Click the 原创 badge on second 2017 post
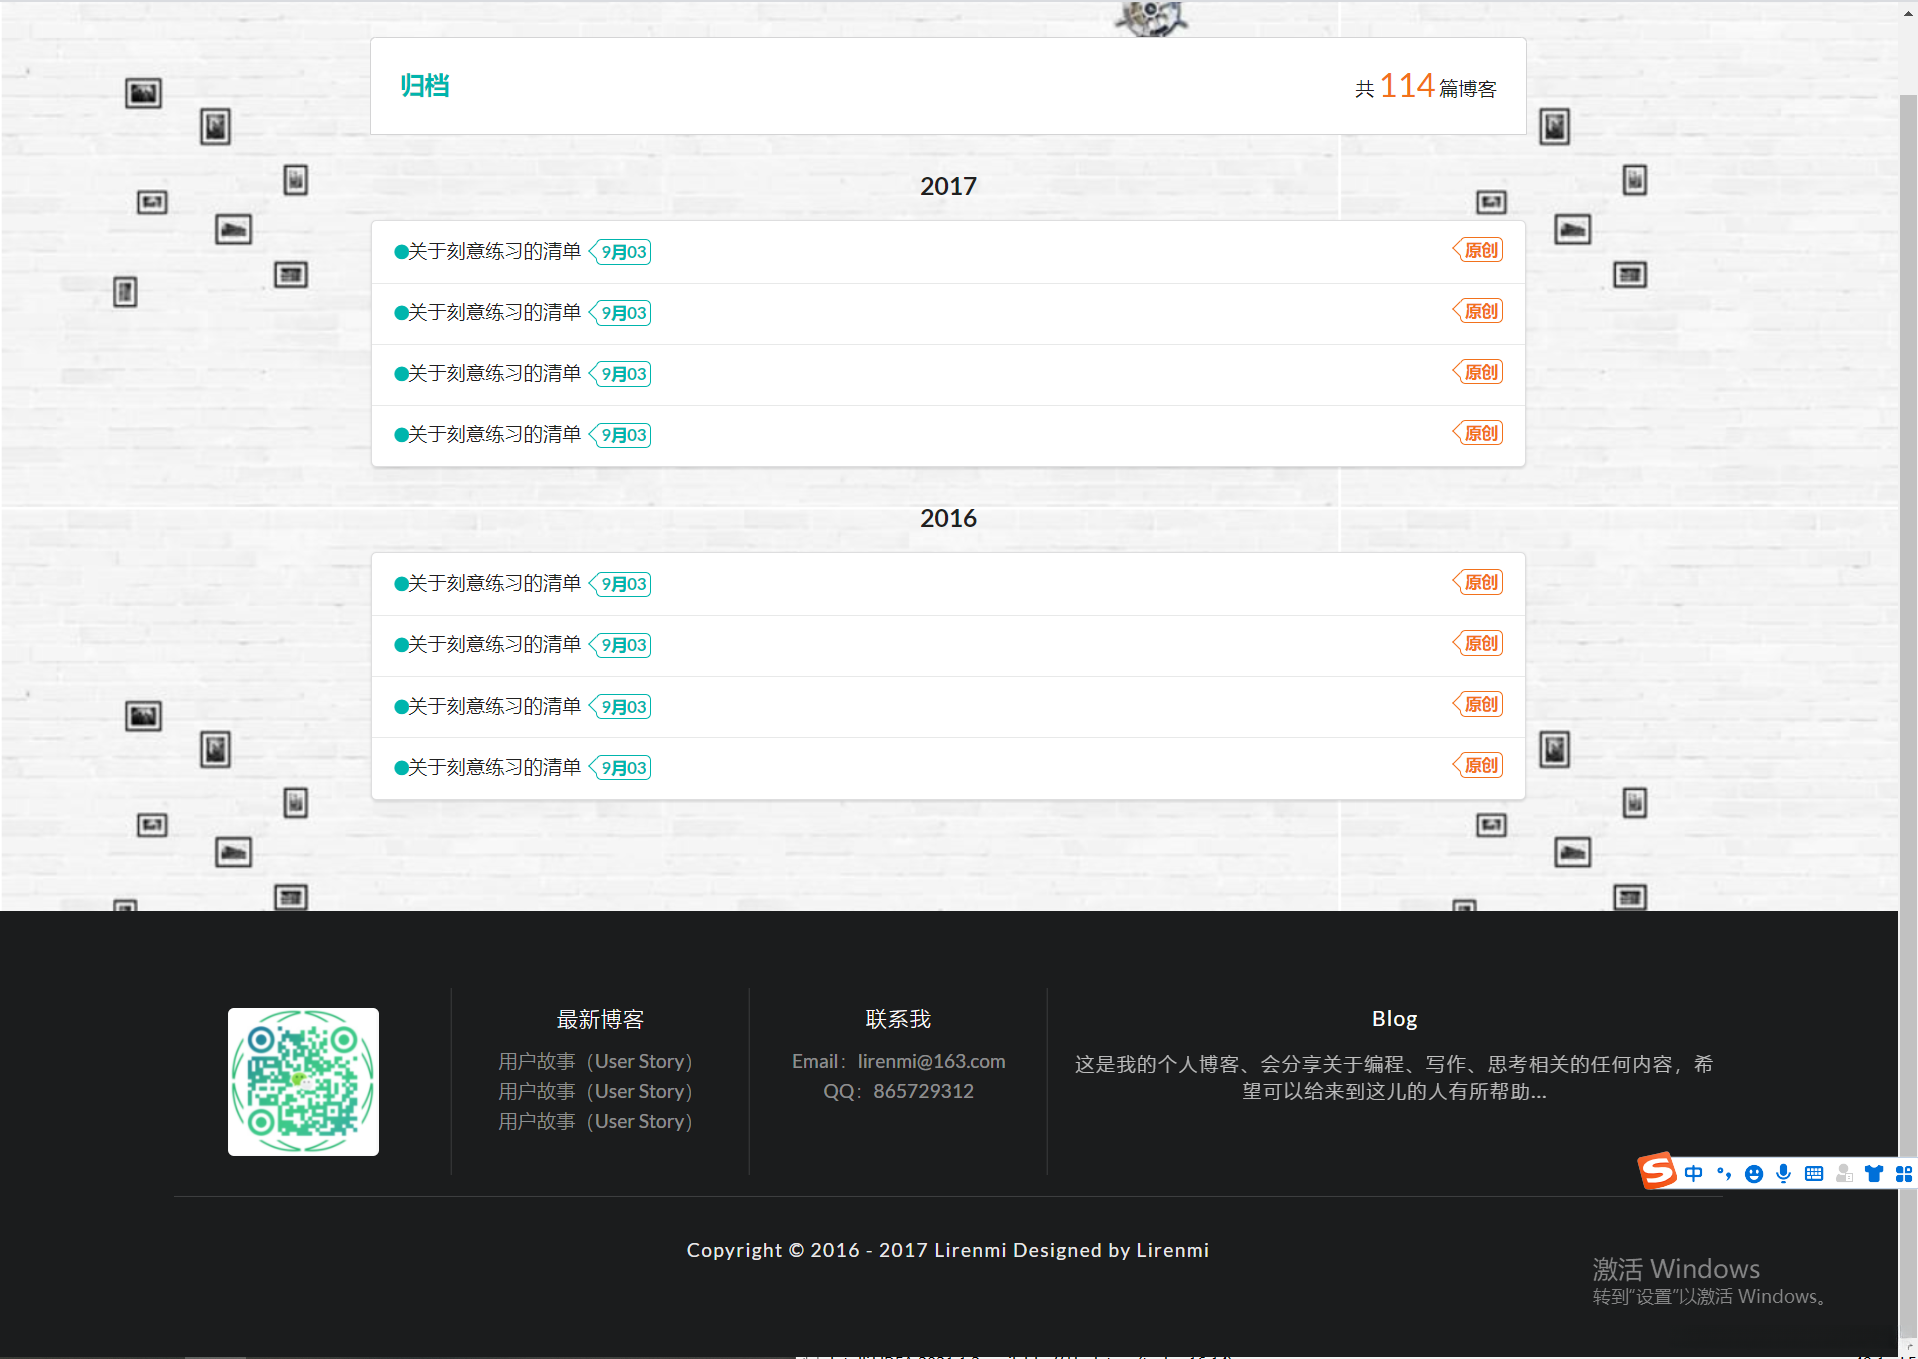The image size is (1918, 1359). click(1478, 311)
